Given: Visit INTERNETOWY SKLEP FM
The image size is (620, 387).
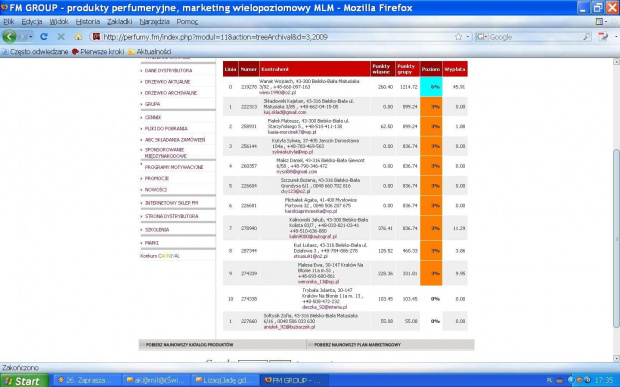Looking at the screenshot, I should tap(171, 203).
